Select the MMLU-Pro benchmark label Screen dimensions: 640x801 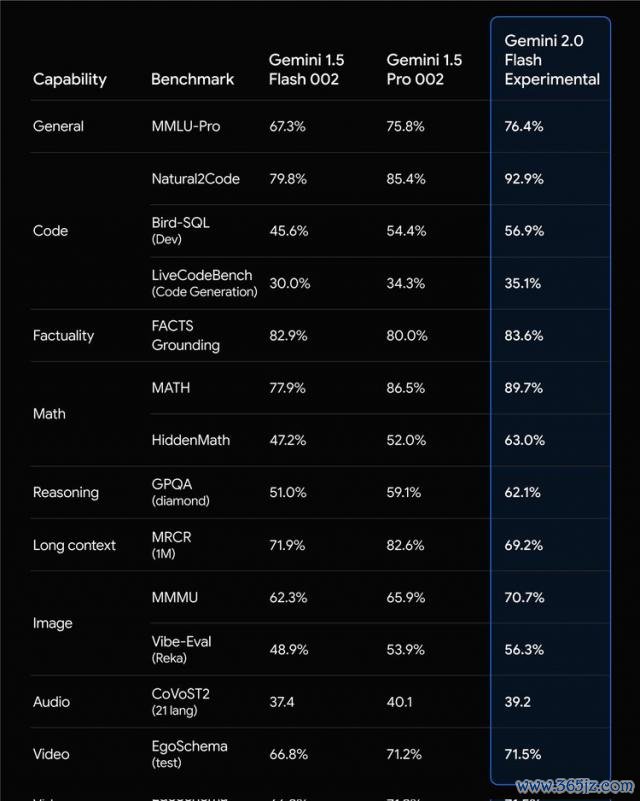186,126
